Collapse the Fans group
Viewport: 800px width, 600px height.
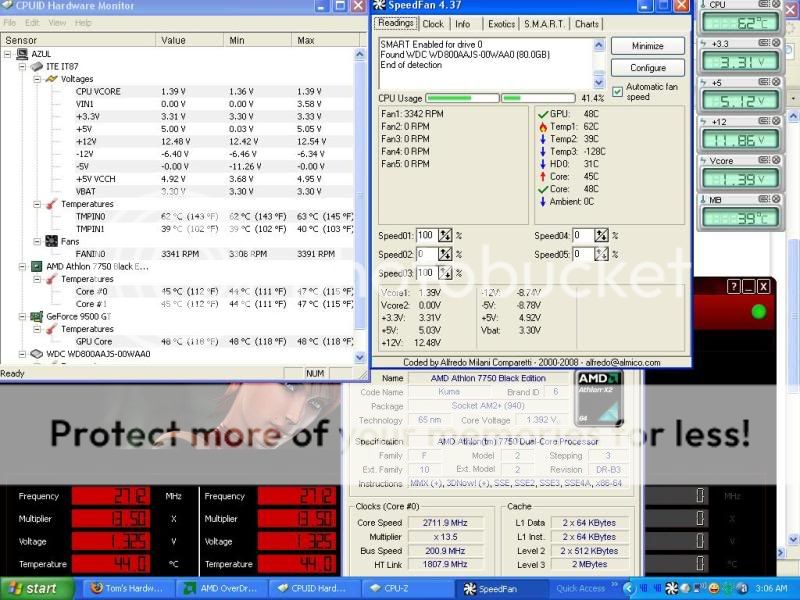[x=37, y=241]
